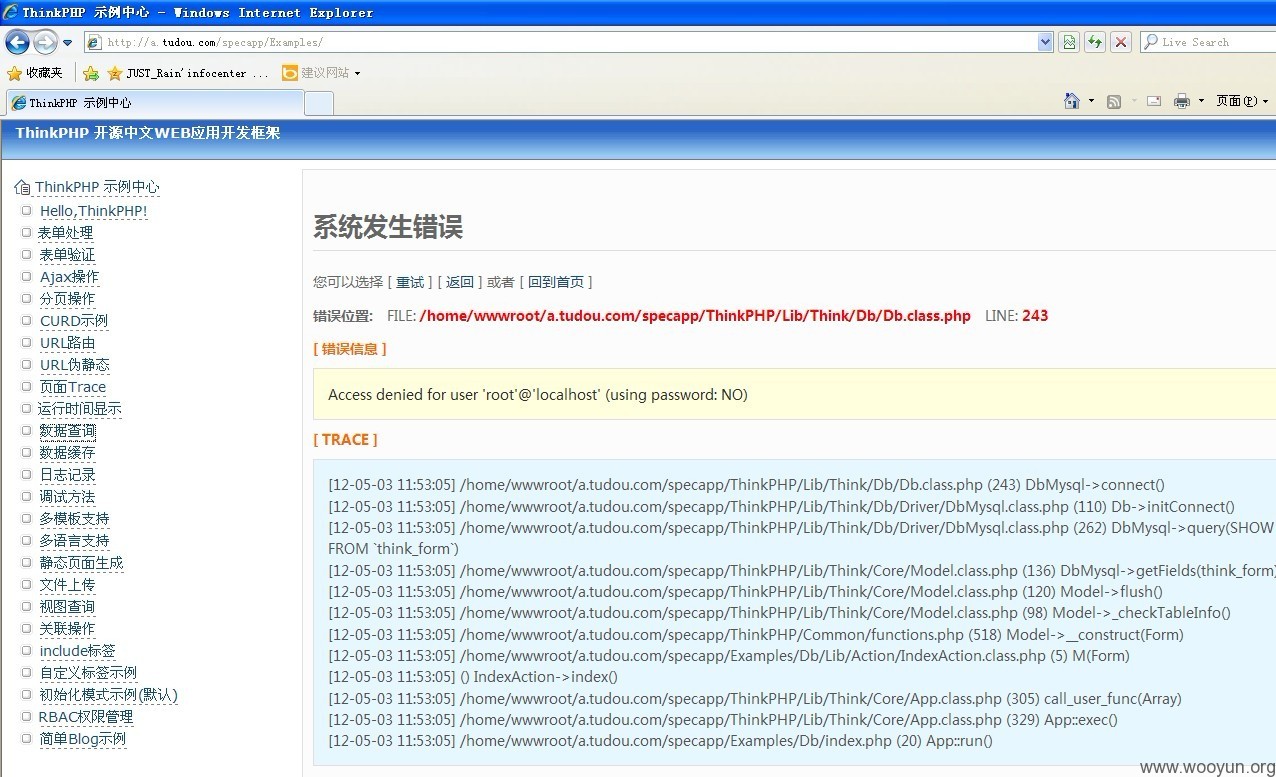
Task: Click ThinkPHP 示例中心 root tree link
Action: (97, 187)
